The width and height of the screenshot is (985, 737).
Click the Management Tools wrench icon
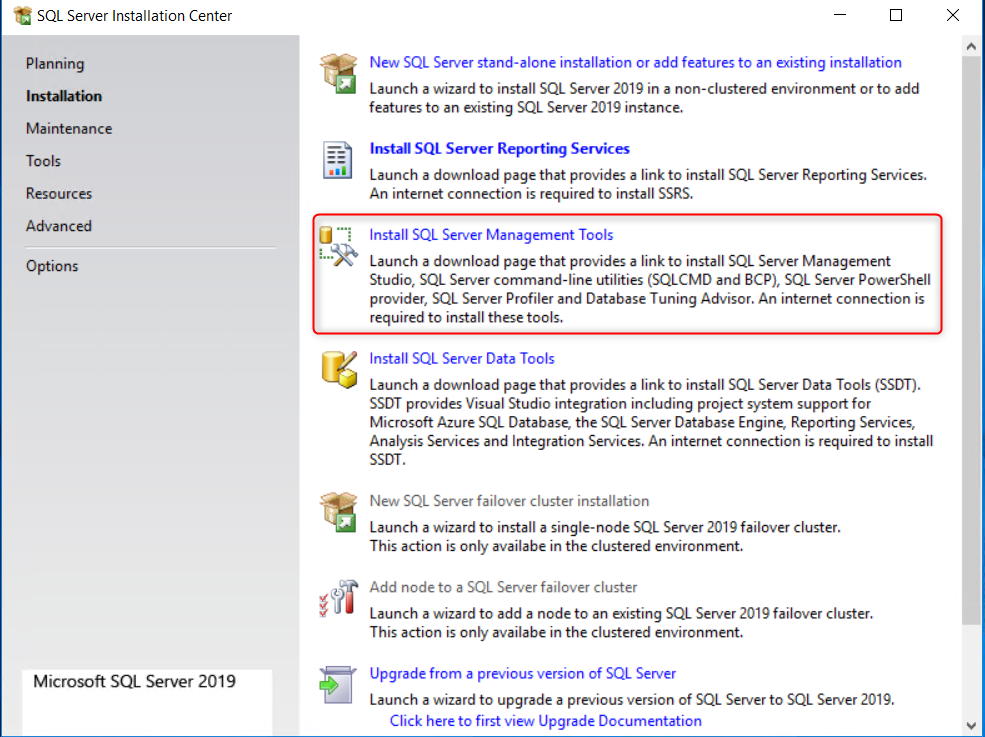point(339,246)
